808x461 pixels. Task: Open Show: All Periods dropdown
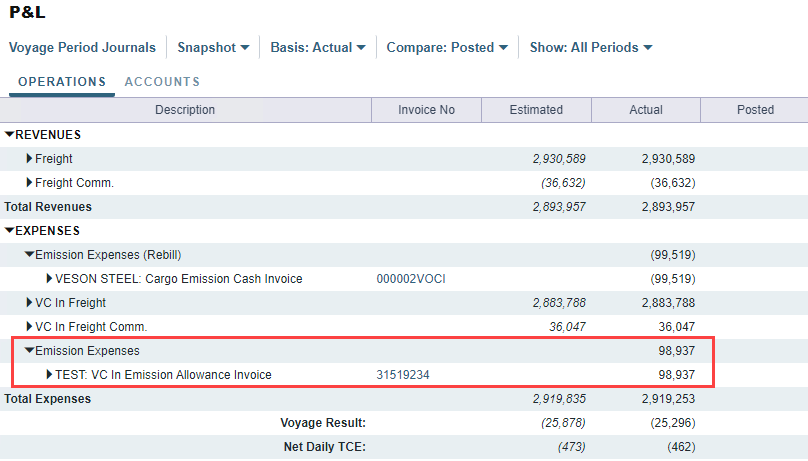[x=590, y=48]
